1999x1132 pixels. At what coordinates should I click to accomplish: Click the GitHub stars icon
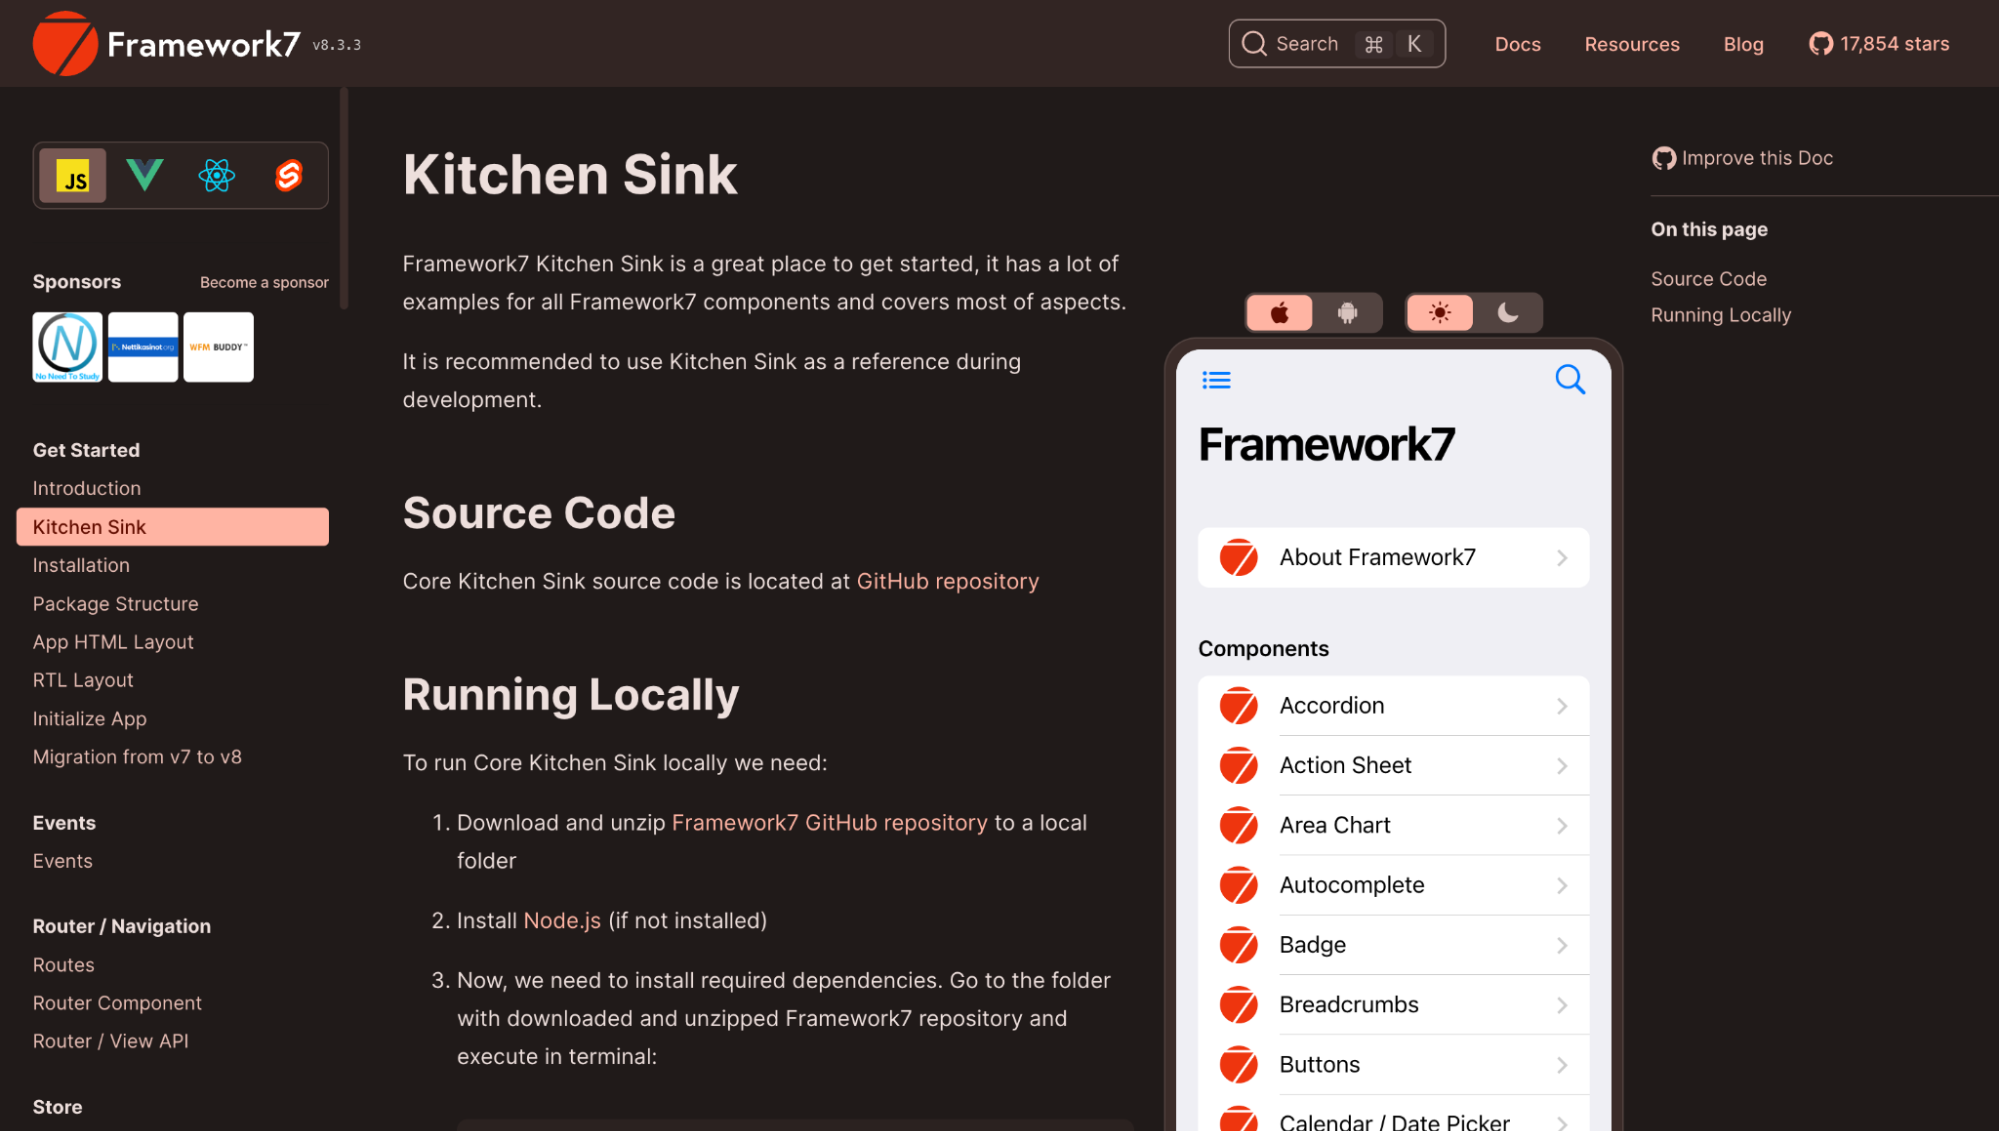1820,44
